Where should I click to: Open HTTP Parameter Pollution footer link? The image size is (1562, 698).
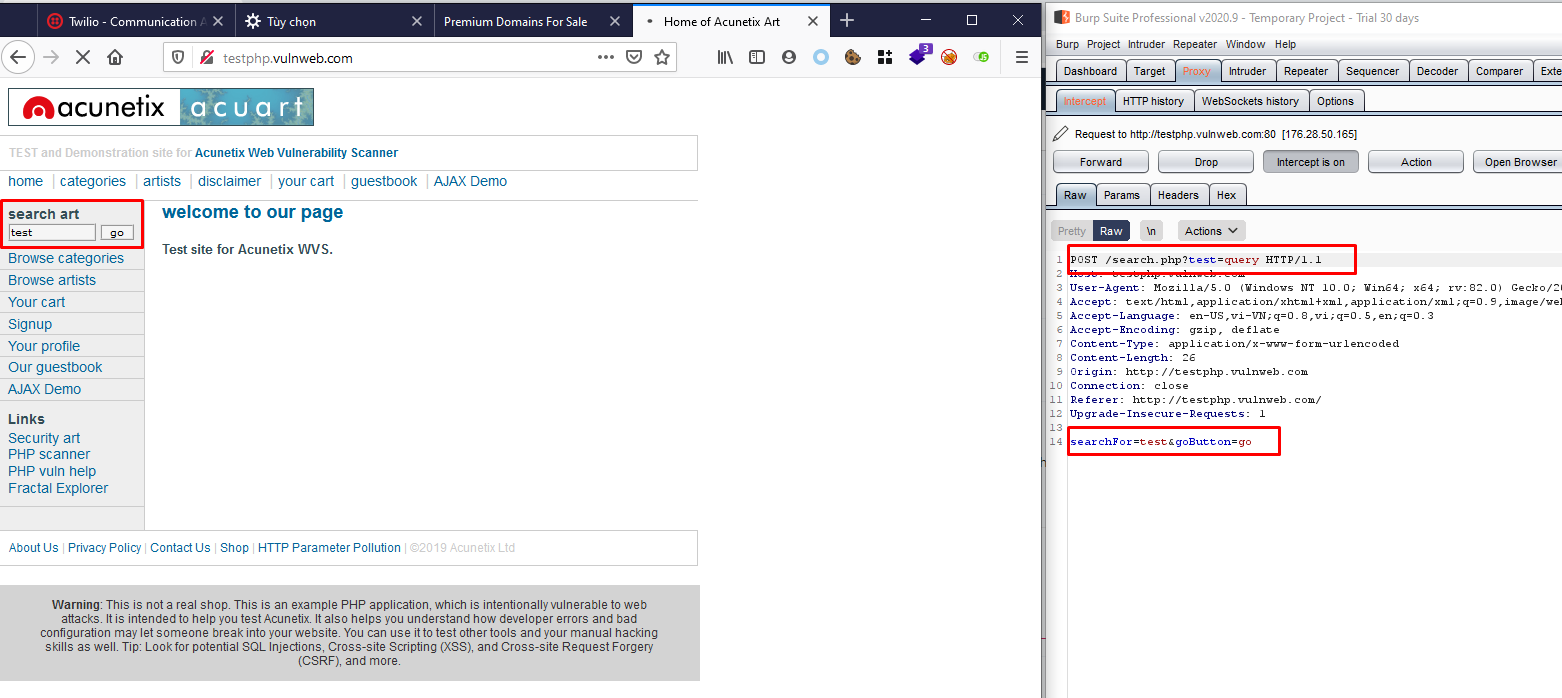(x=329, y=548)
